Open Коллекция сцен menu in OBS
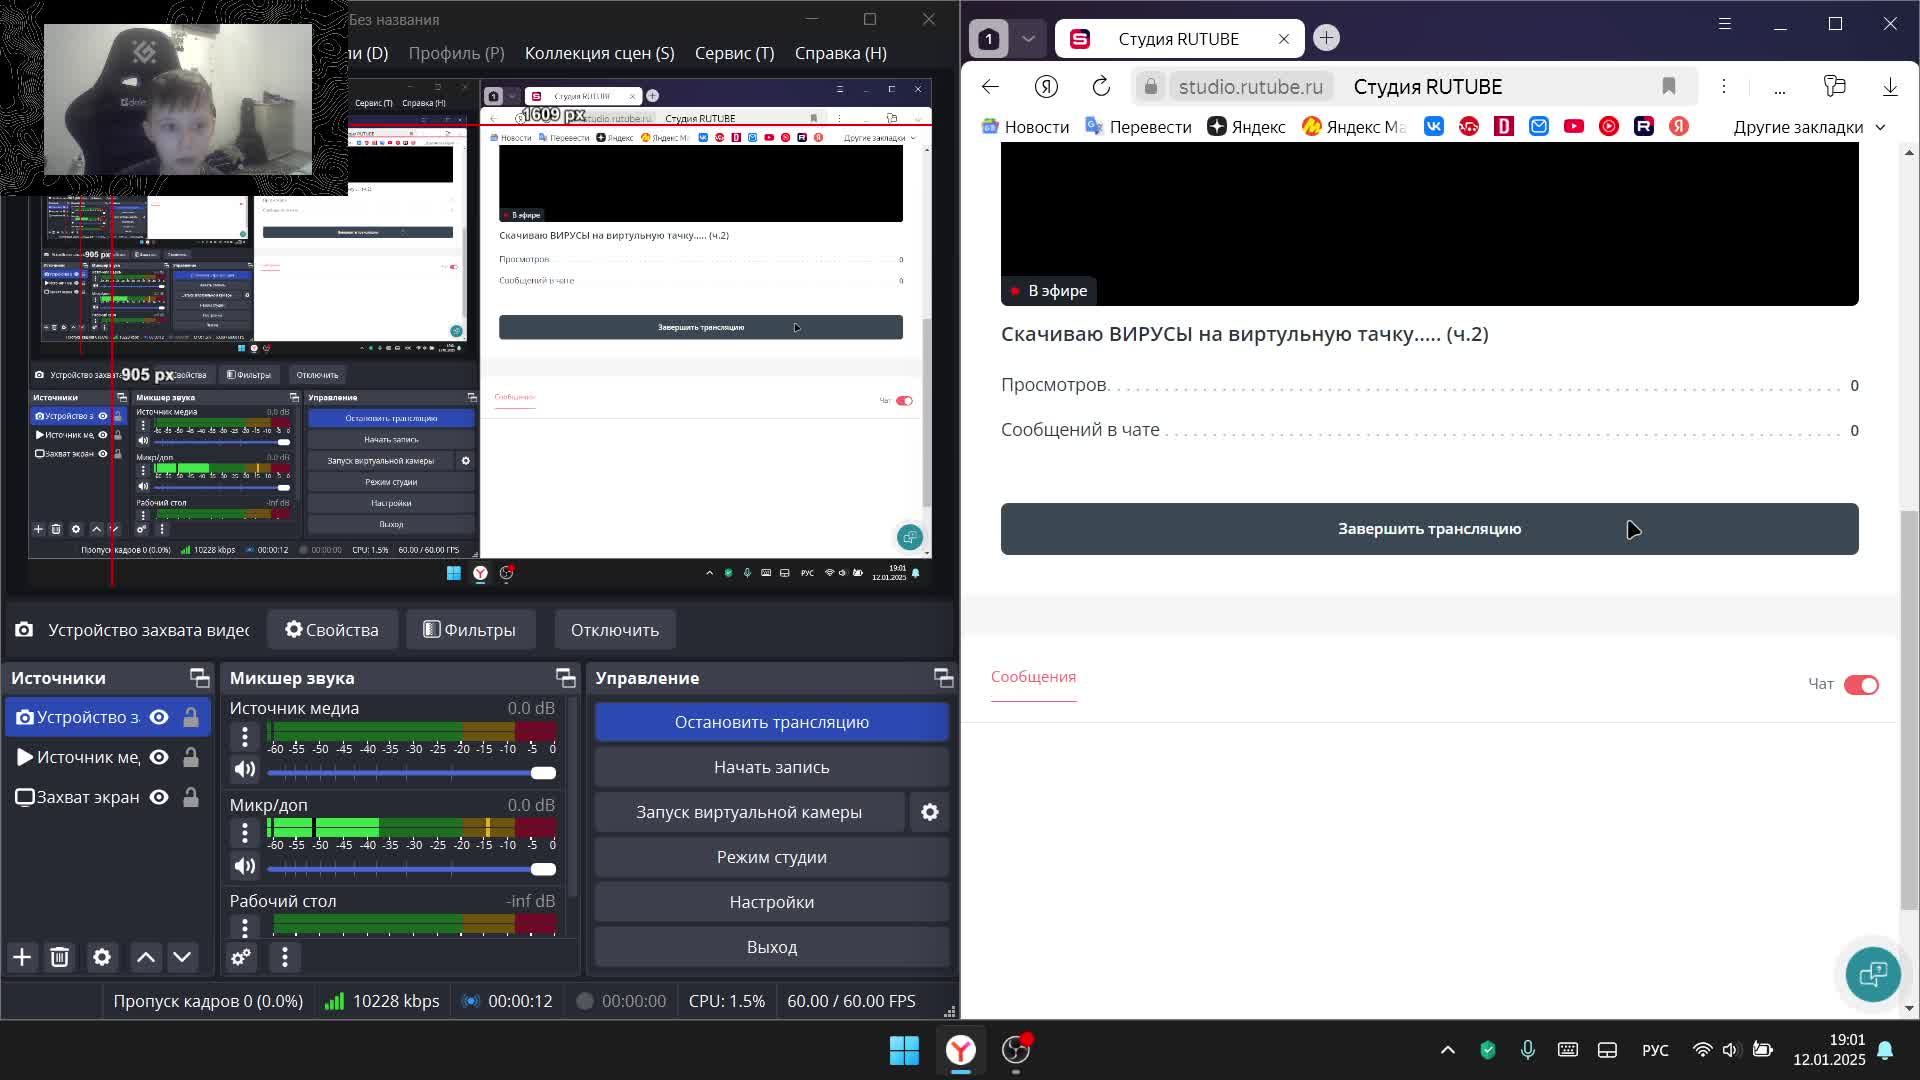The width and height of the screenshot is (1920, 1080). point(599,53)
